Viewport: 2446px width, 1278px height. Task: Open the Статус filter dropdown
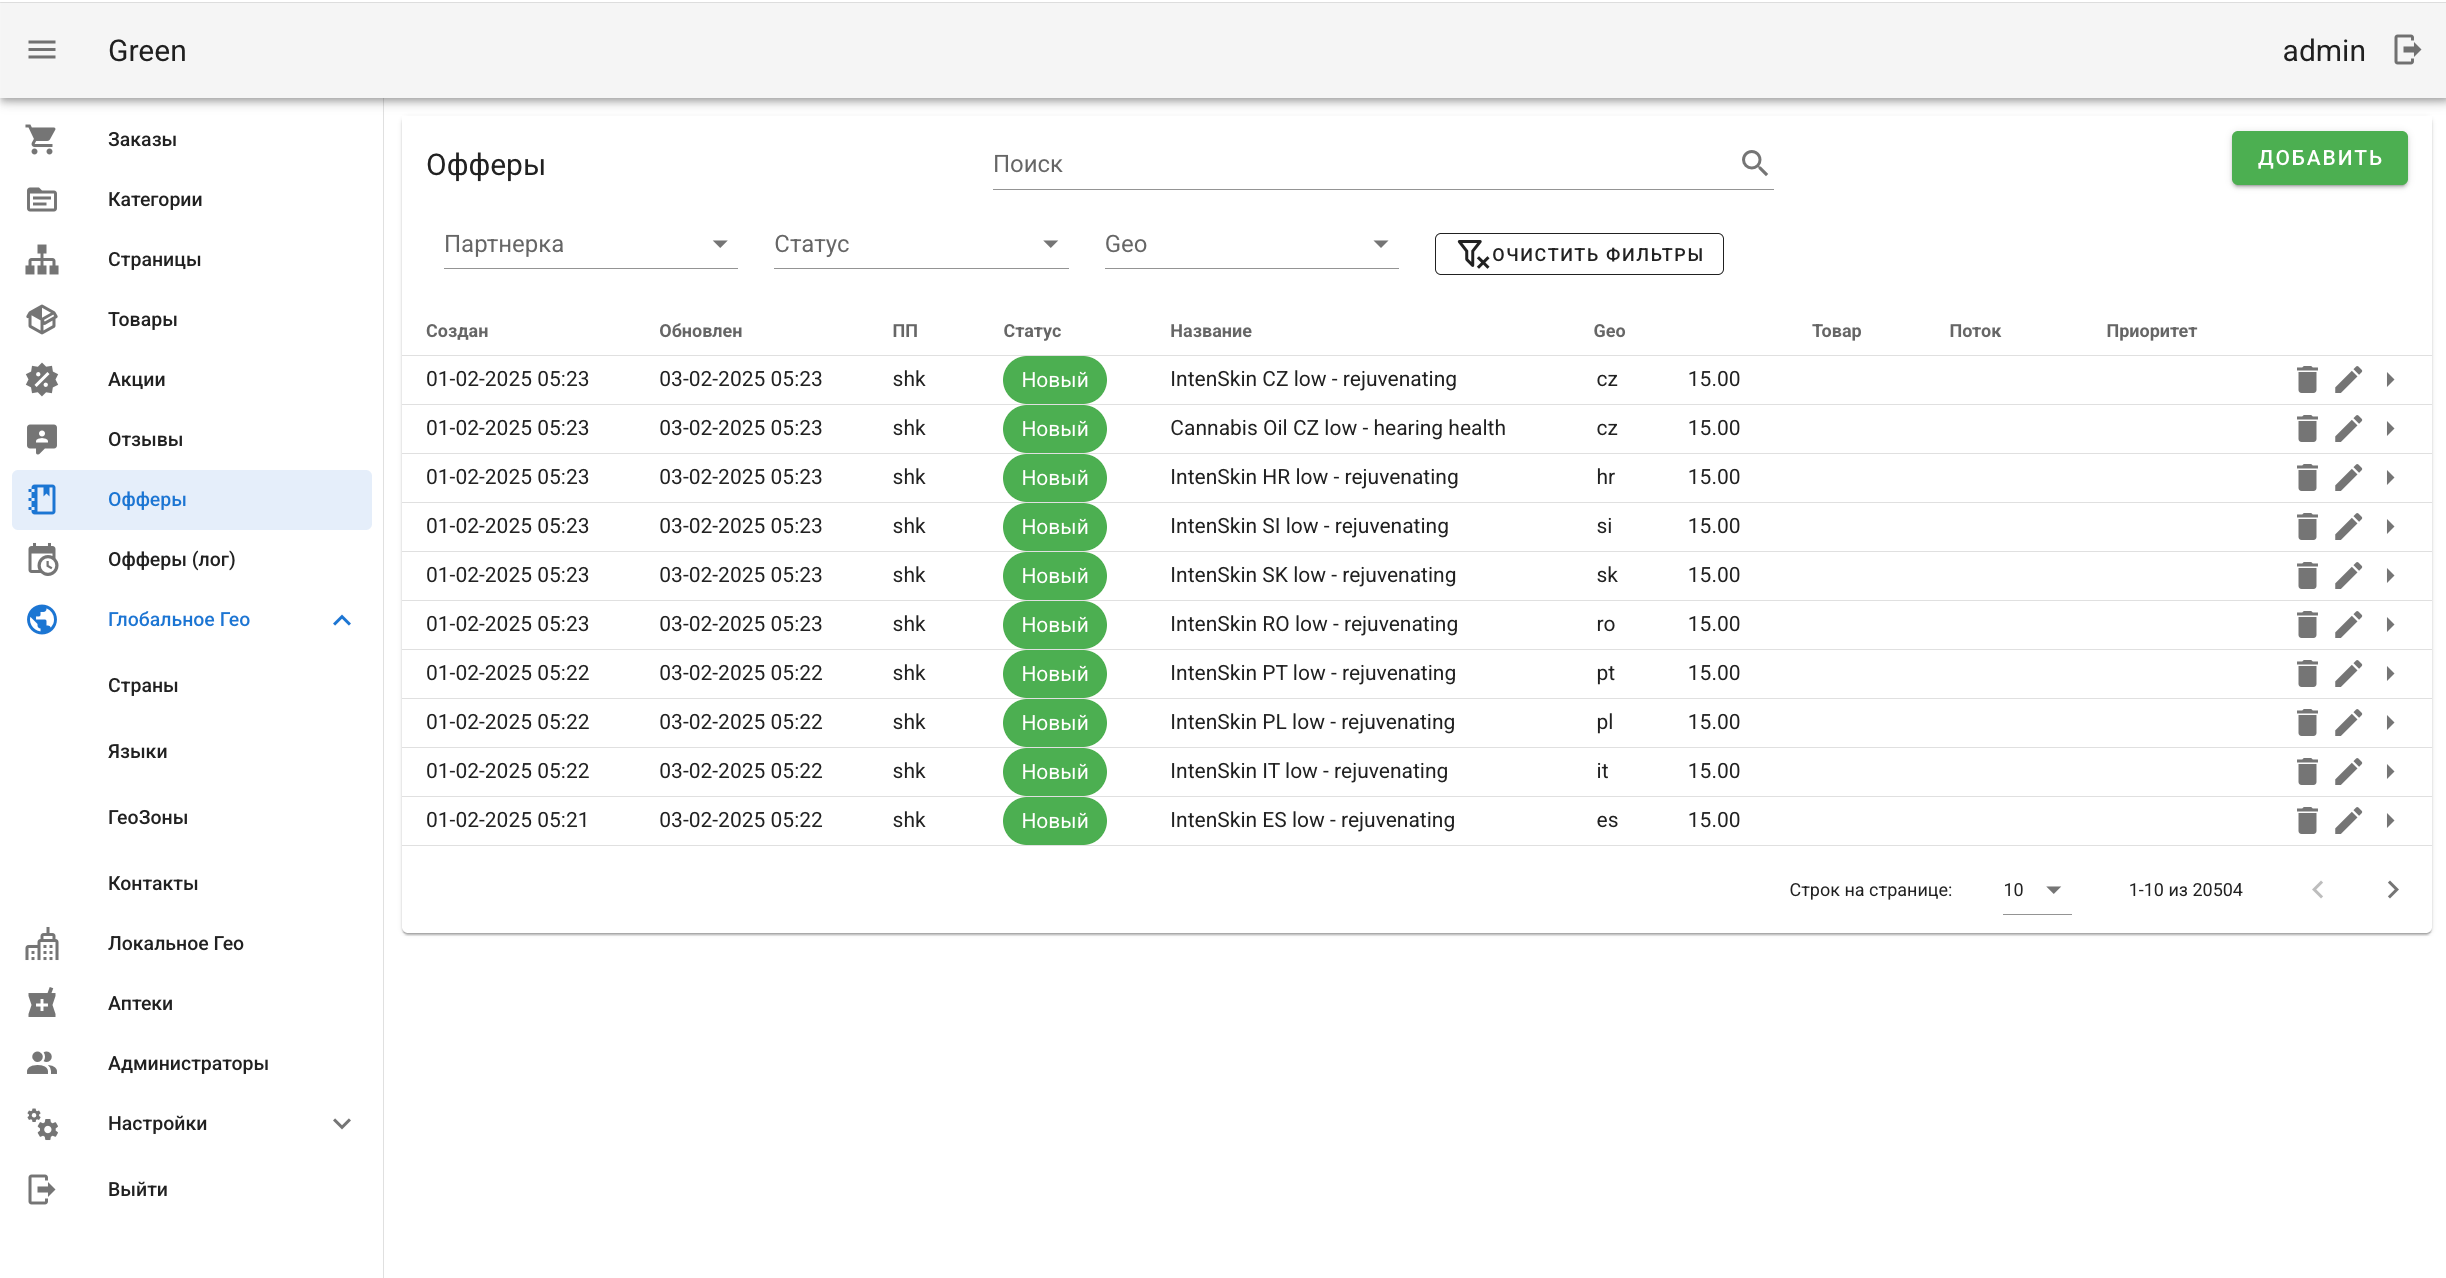point(920,245)
